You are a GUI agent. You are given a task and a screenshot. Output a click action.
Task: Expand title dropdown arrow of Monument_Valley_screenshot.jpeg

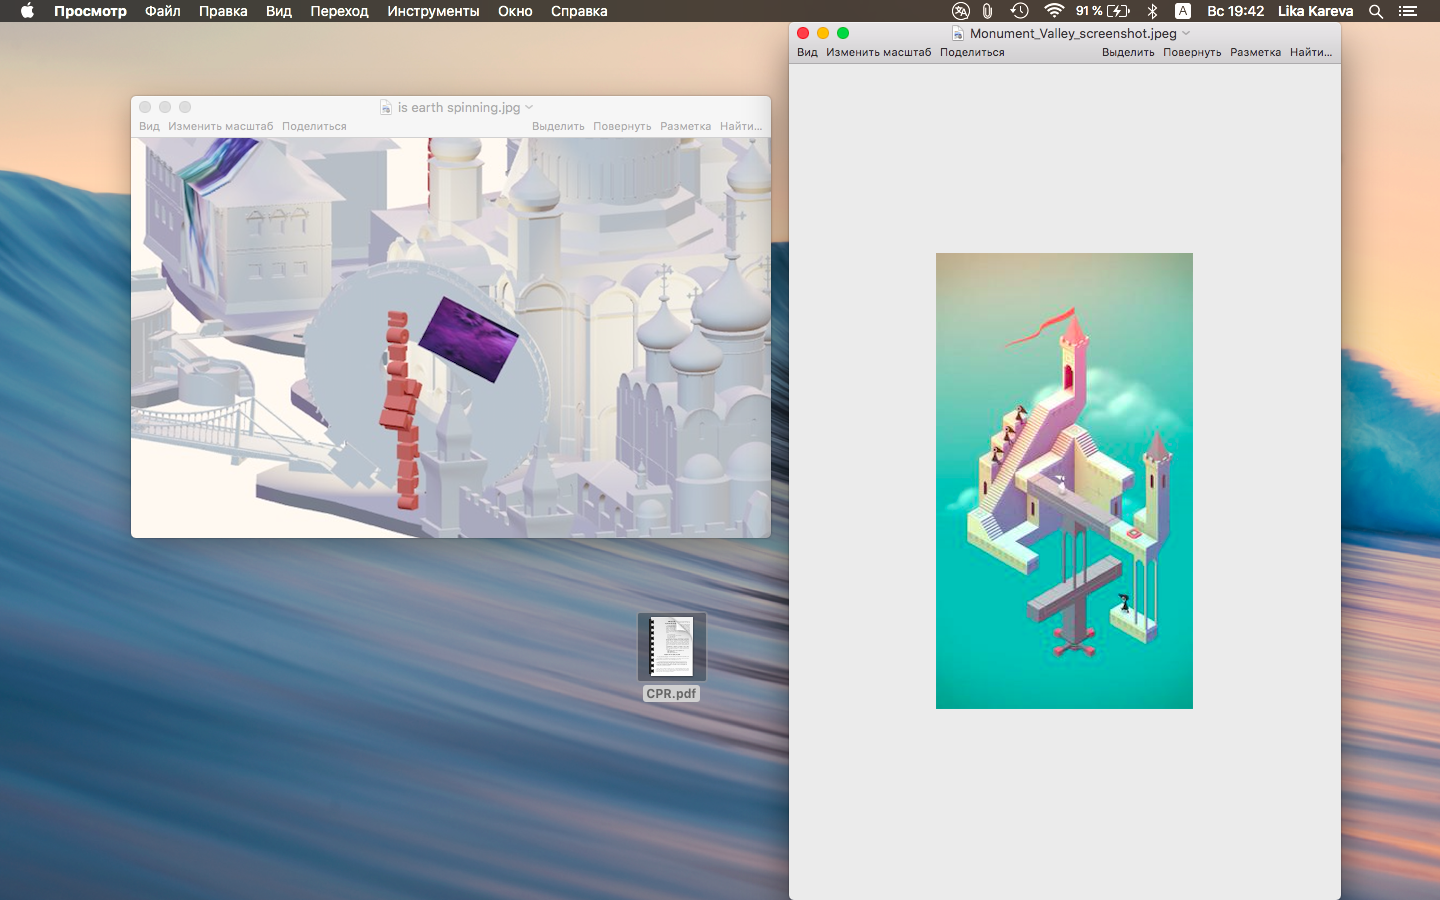1186,33
